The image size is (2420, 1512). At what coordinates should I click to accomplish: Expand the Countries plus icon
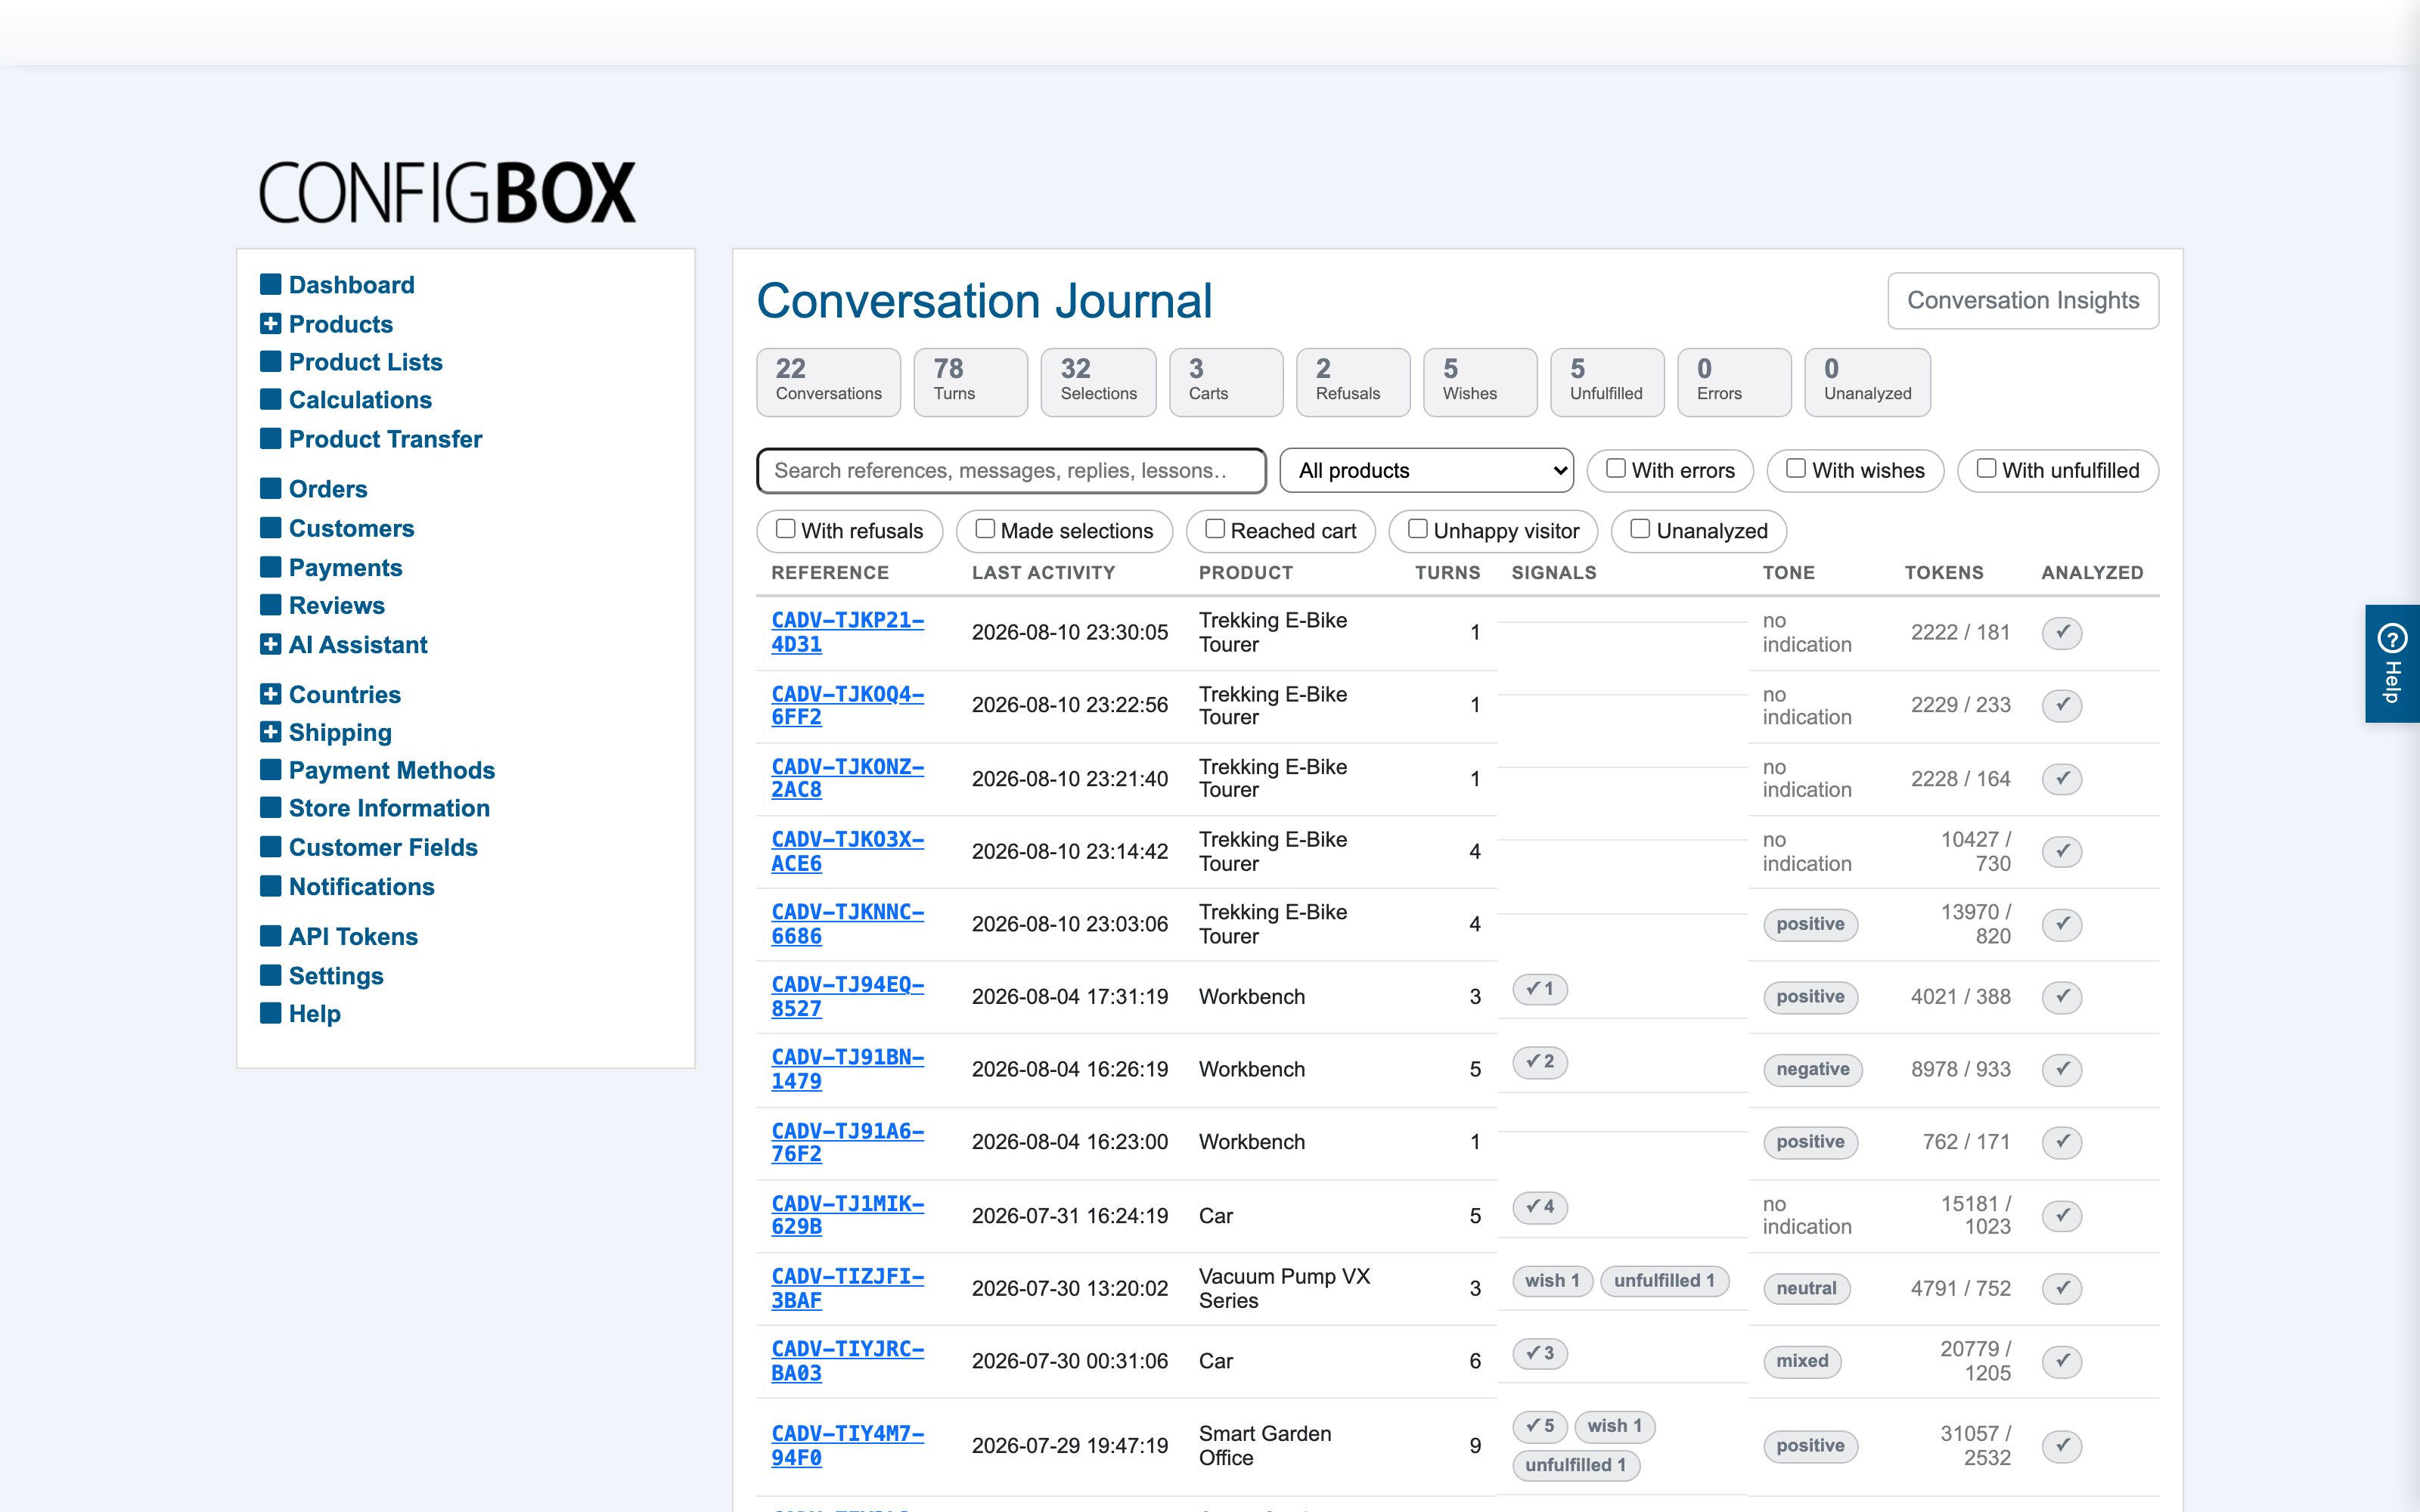270,693
